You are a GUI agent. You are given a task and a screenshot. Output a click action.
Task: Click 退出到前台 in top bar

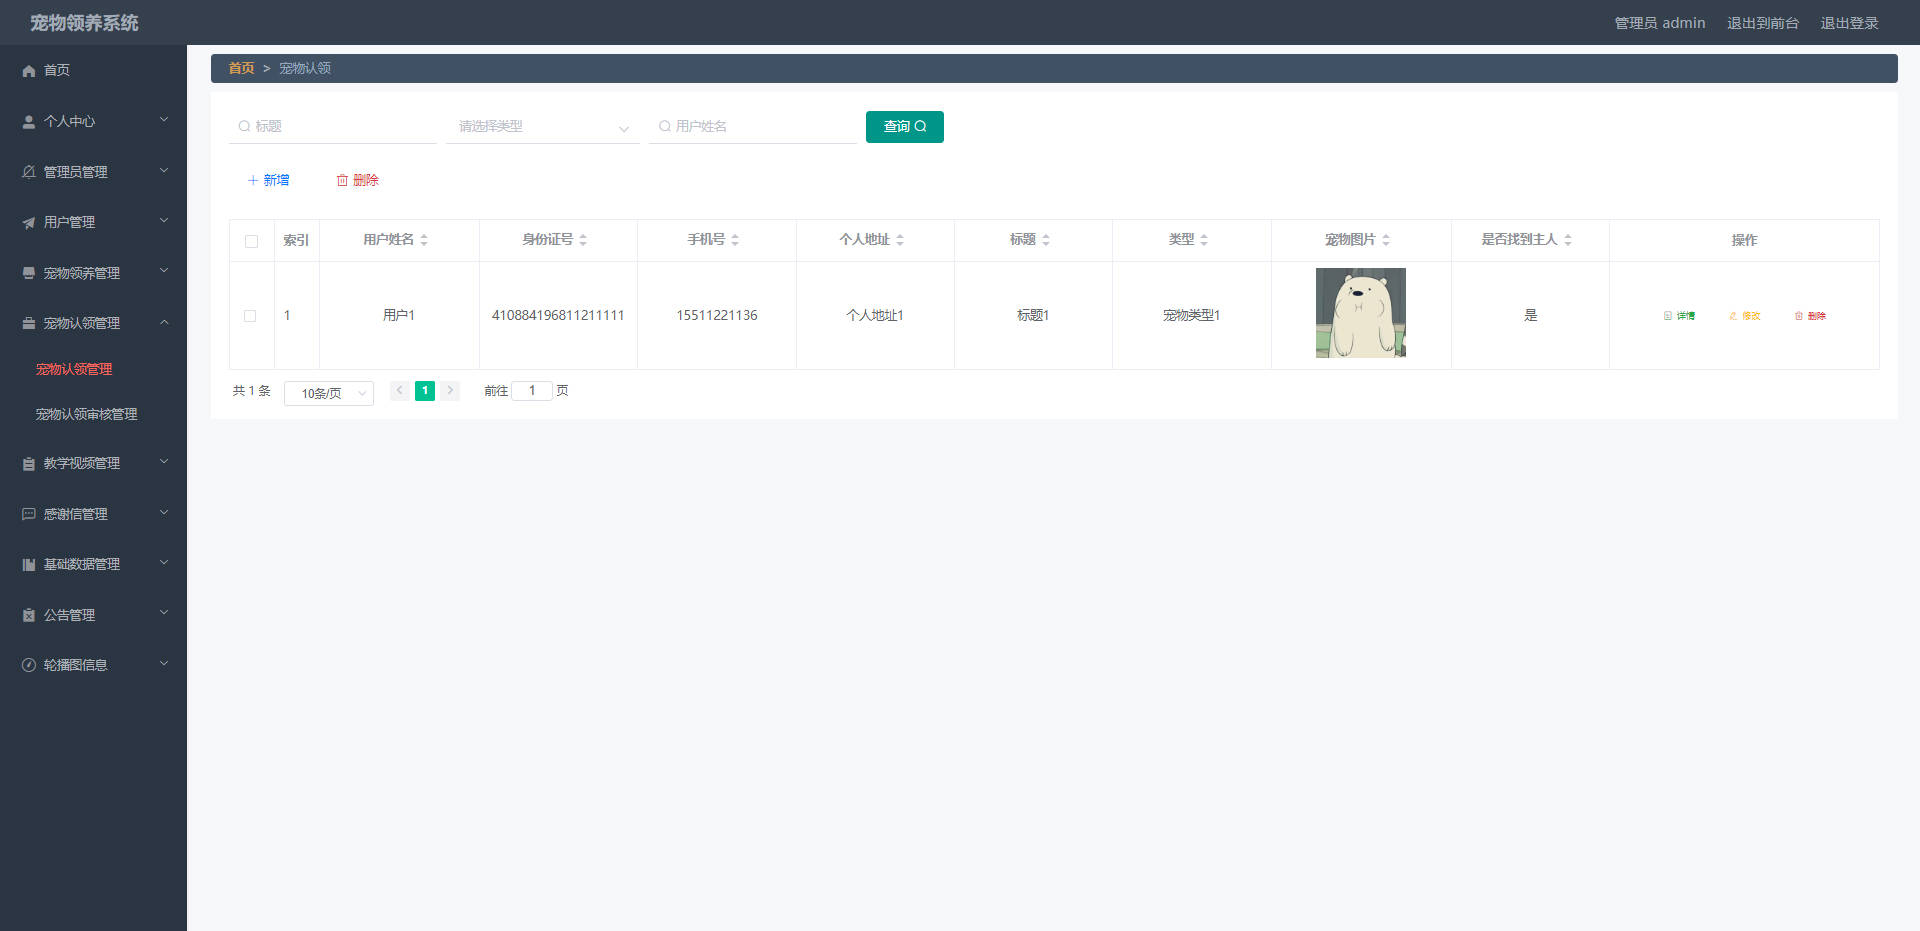click(x=1762, y=23)
